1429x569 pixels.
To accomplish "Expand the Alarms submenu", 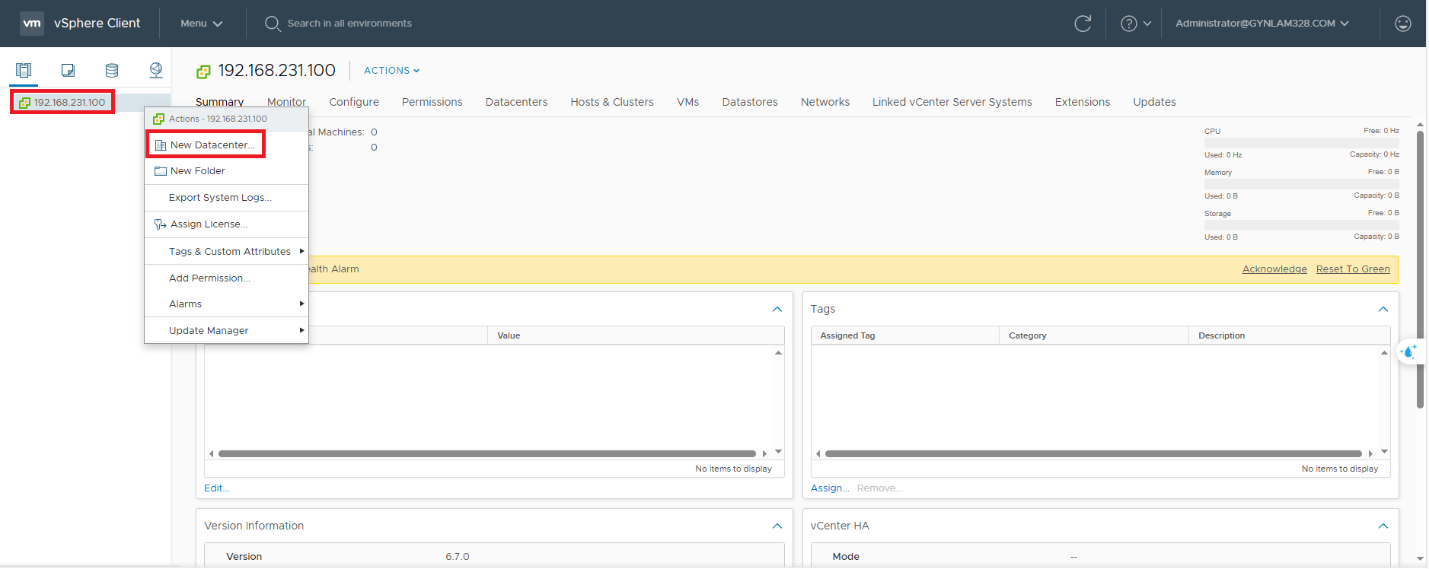I will [226, 304].
